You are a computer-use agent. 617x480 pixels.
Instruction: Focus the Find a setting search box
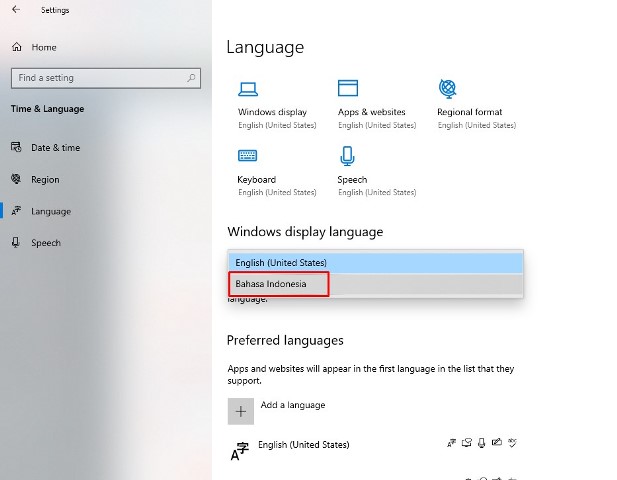pos(106,78)
